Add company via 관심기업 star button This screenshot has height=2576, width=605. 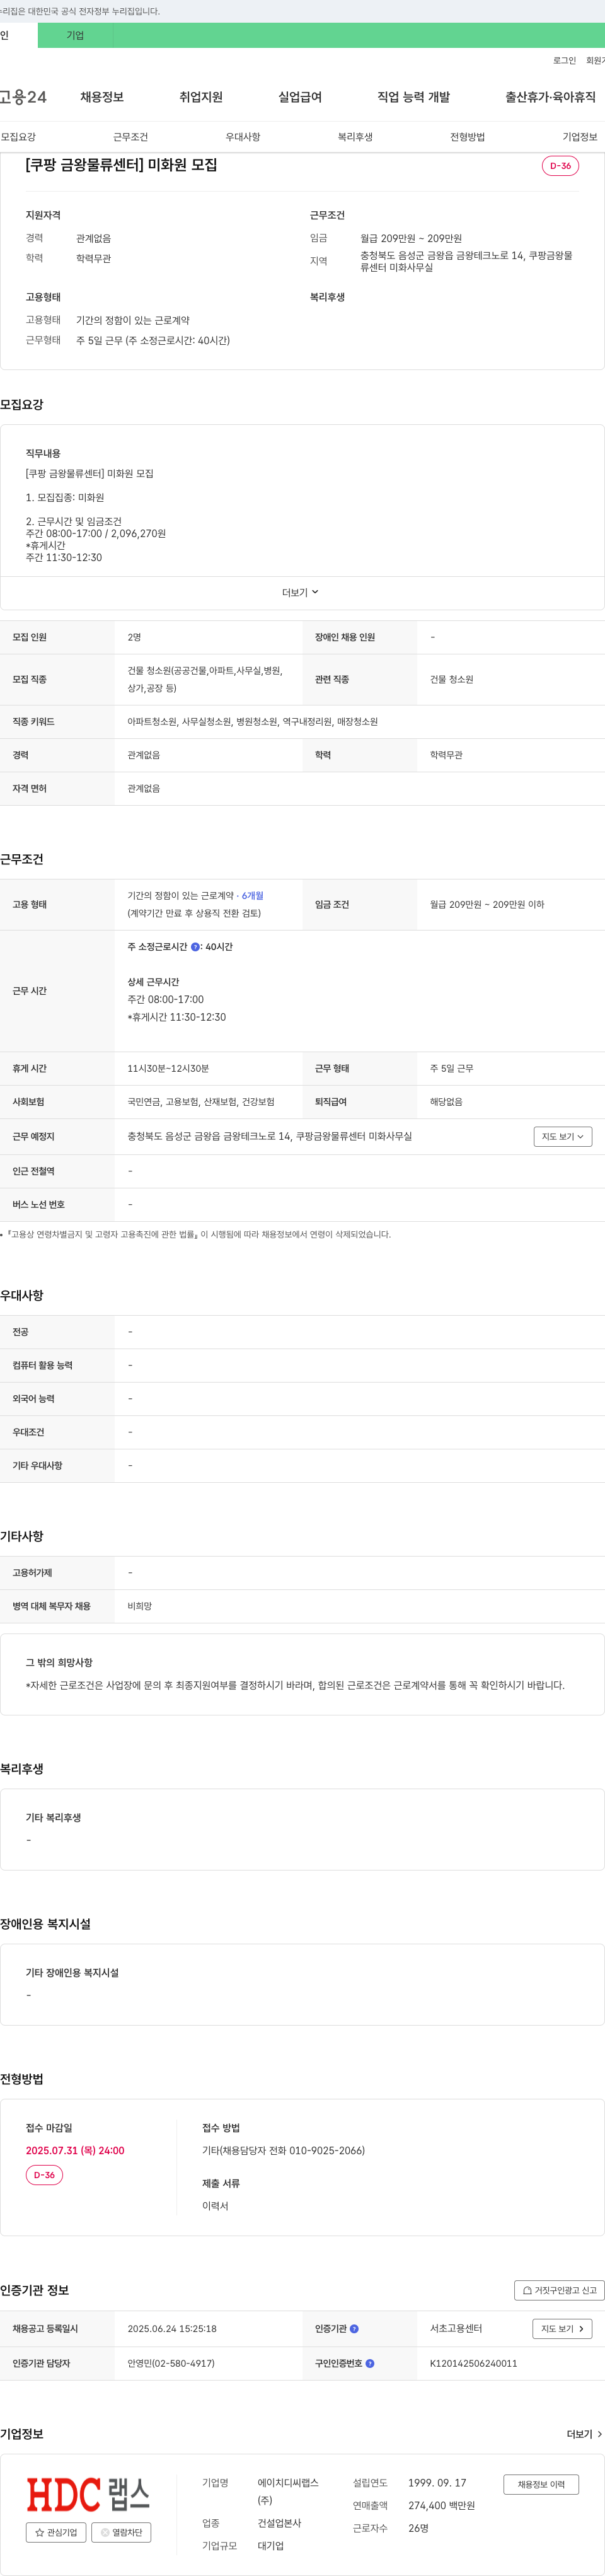pos(56,2533)
